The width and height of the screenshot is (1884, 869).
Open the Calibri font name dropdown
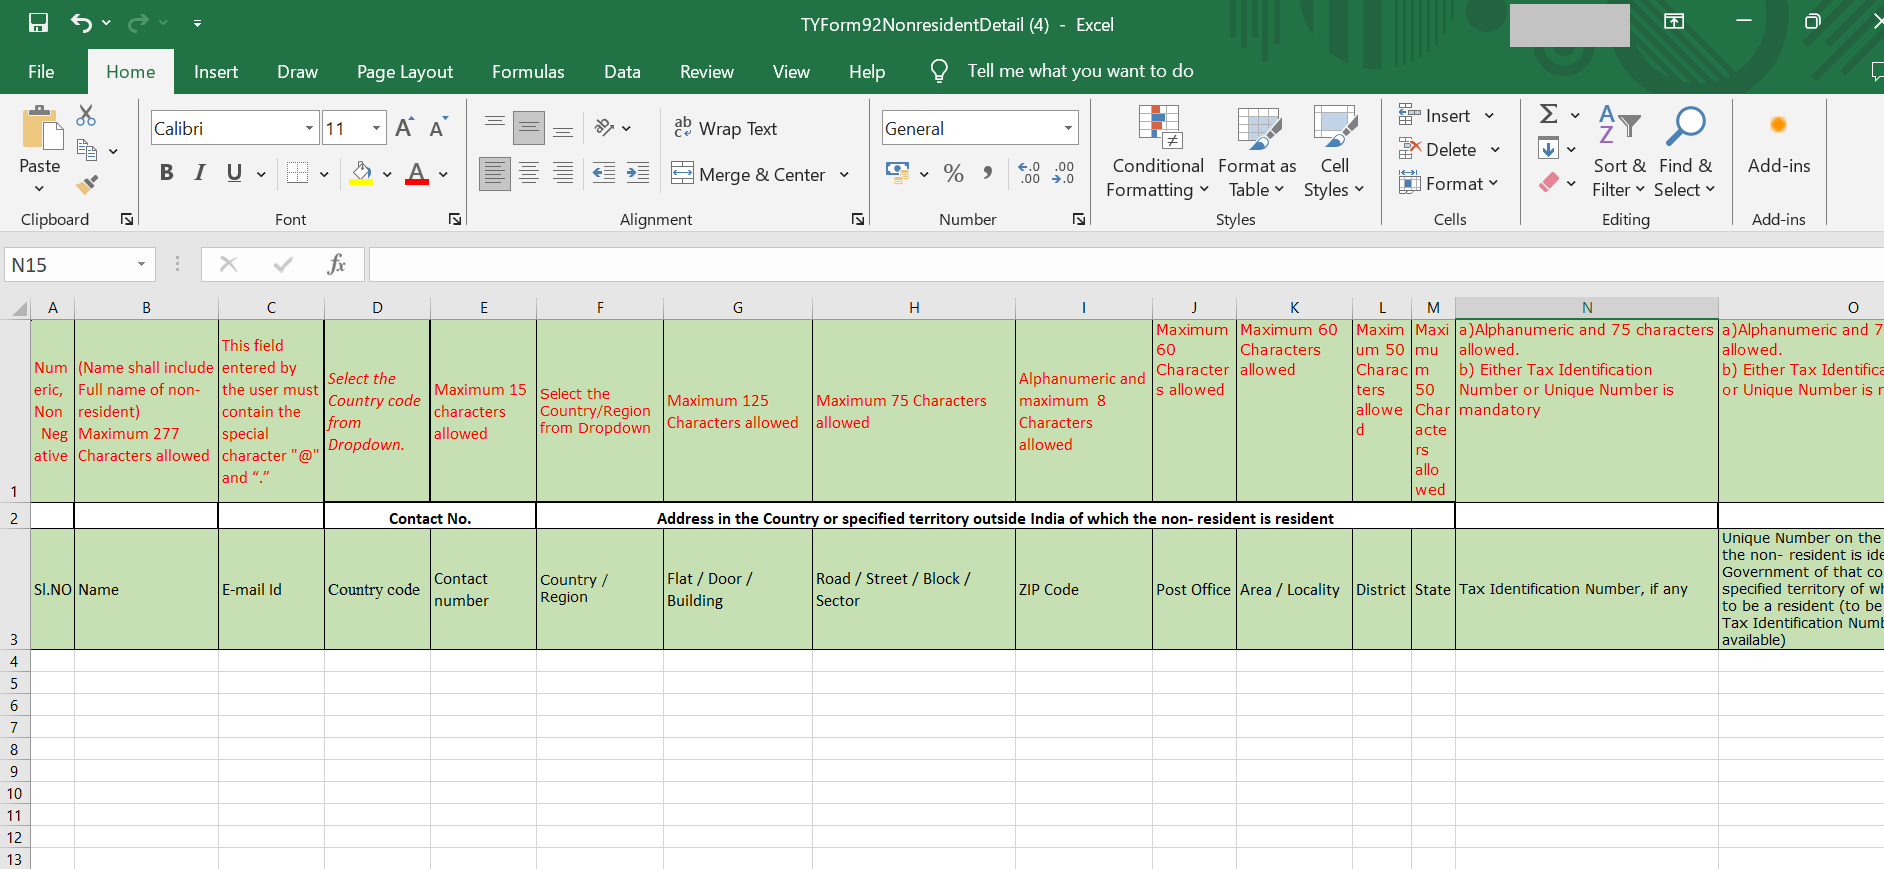point(309,128)
